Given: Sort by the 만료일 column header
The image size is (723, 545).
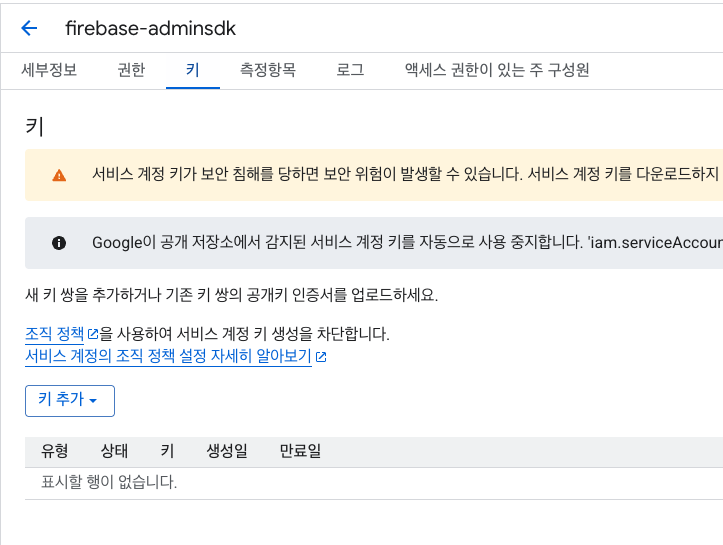Looking at the screenshot, I should pyautogui.click(x=300, y=450).
